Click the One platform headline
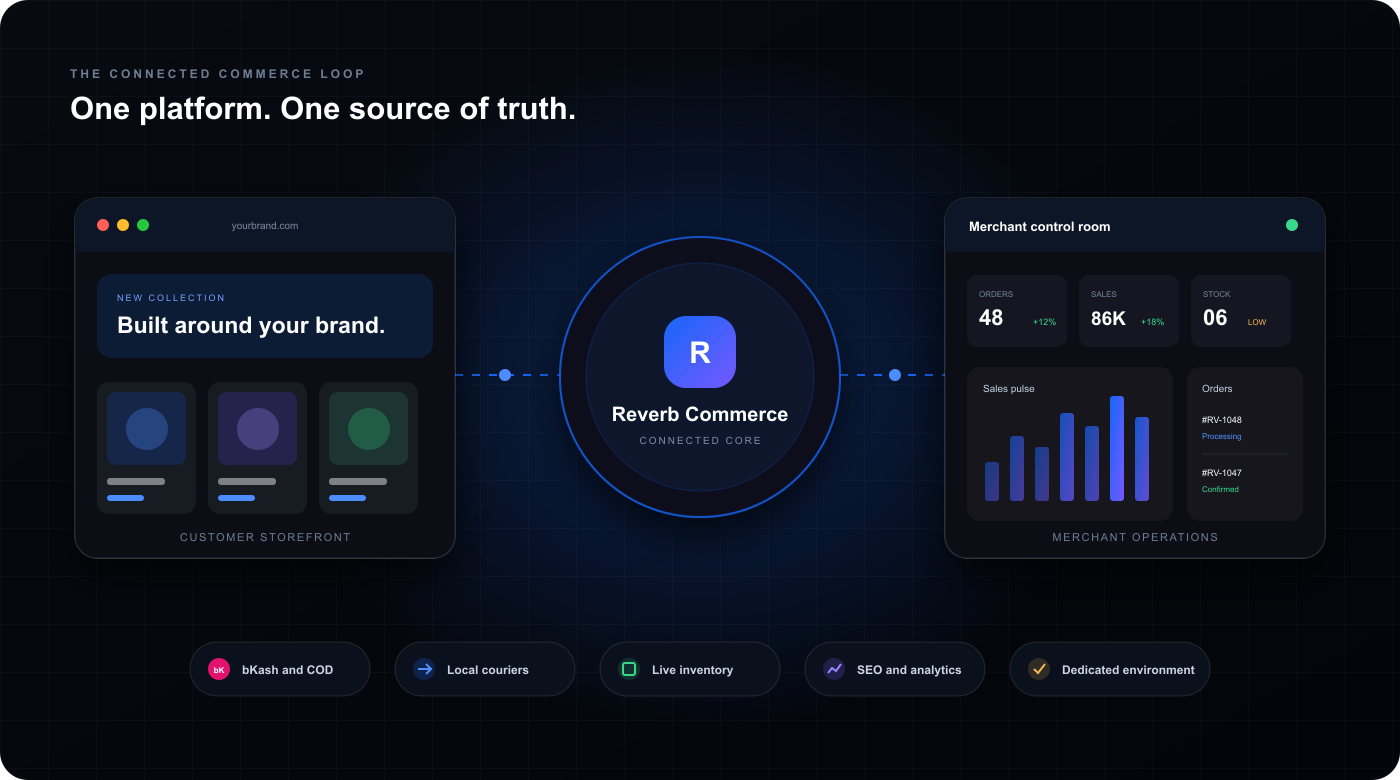Screen dimensions: 1400x780 (x=323, y=109)
